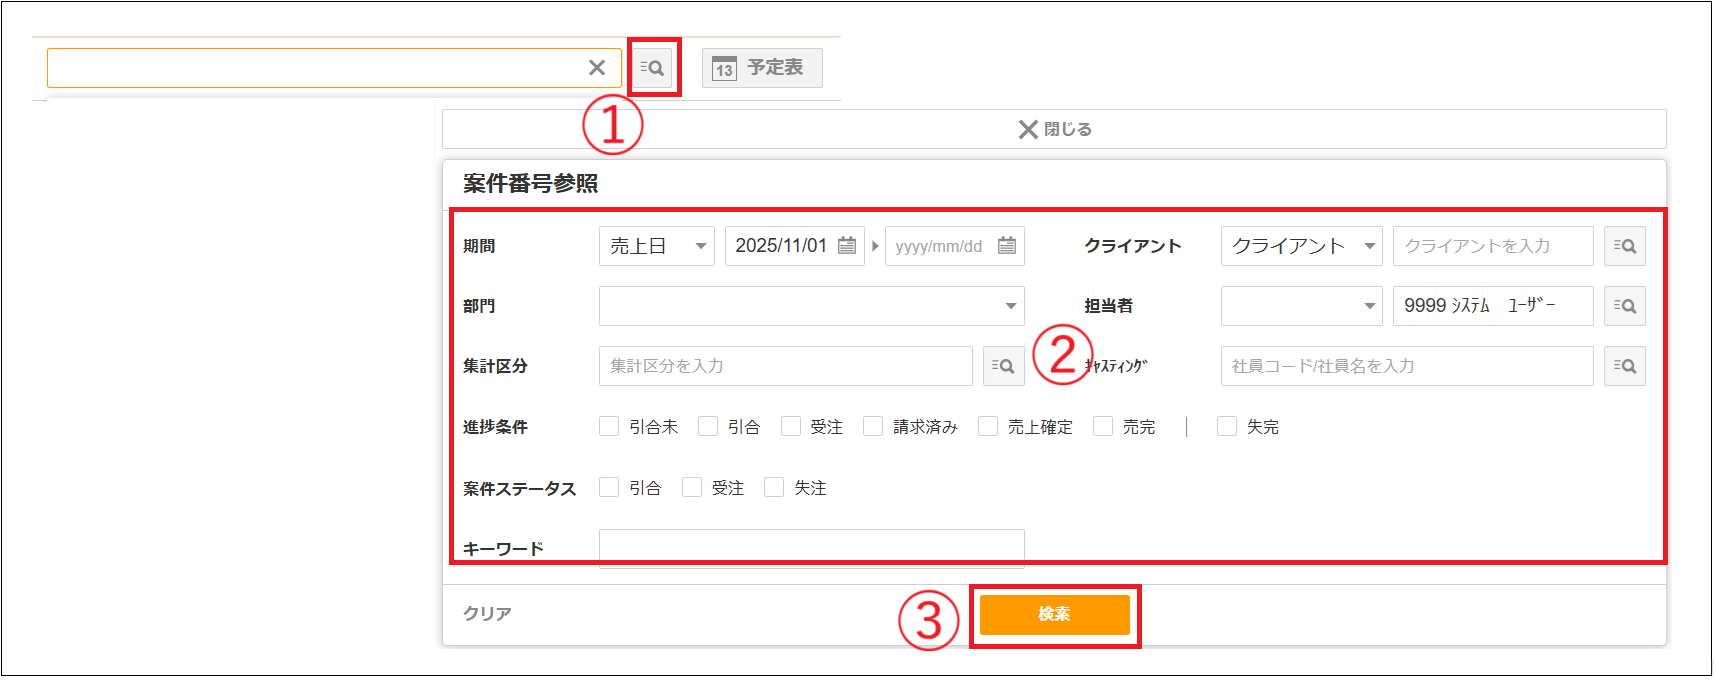Click the キーワード input field
The height and width of the screenshot is (681, 1716).
(x=811, y=548)
